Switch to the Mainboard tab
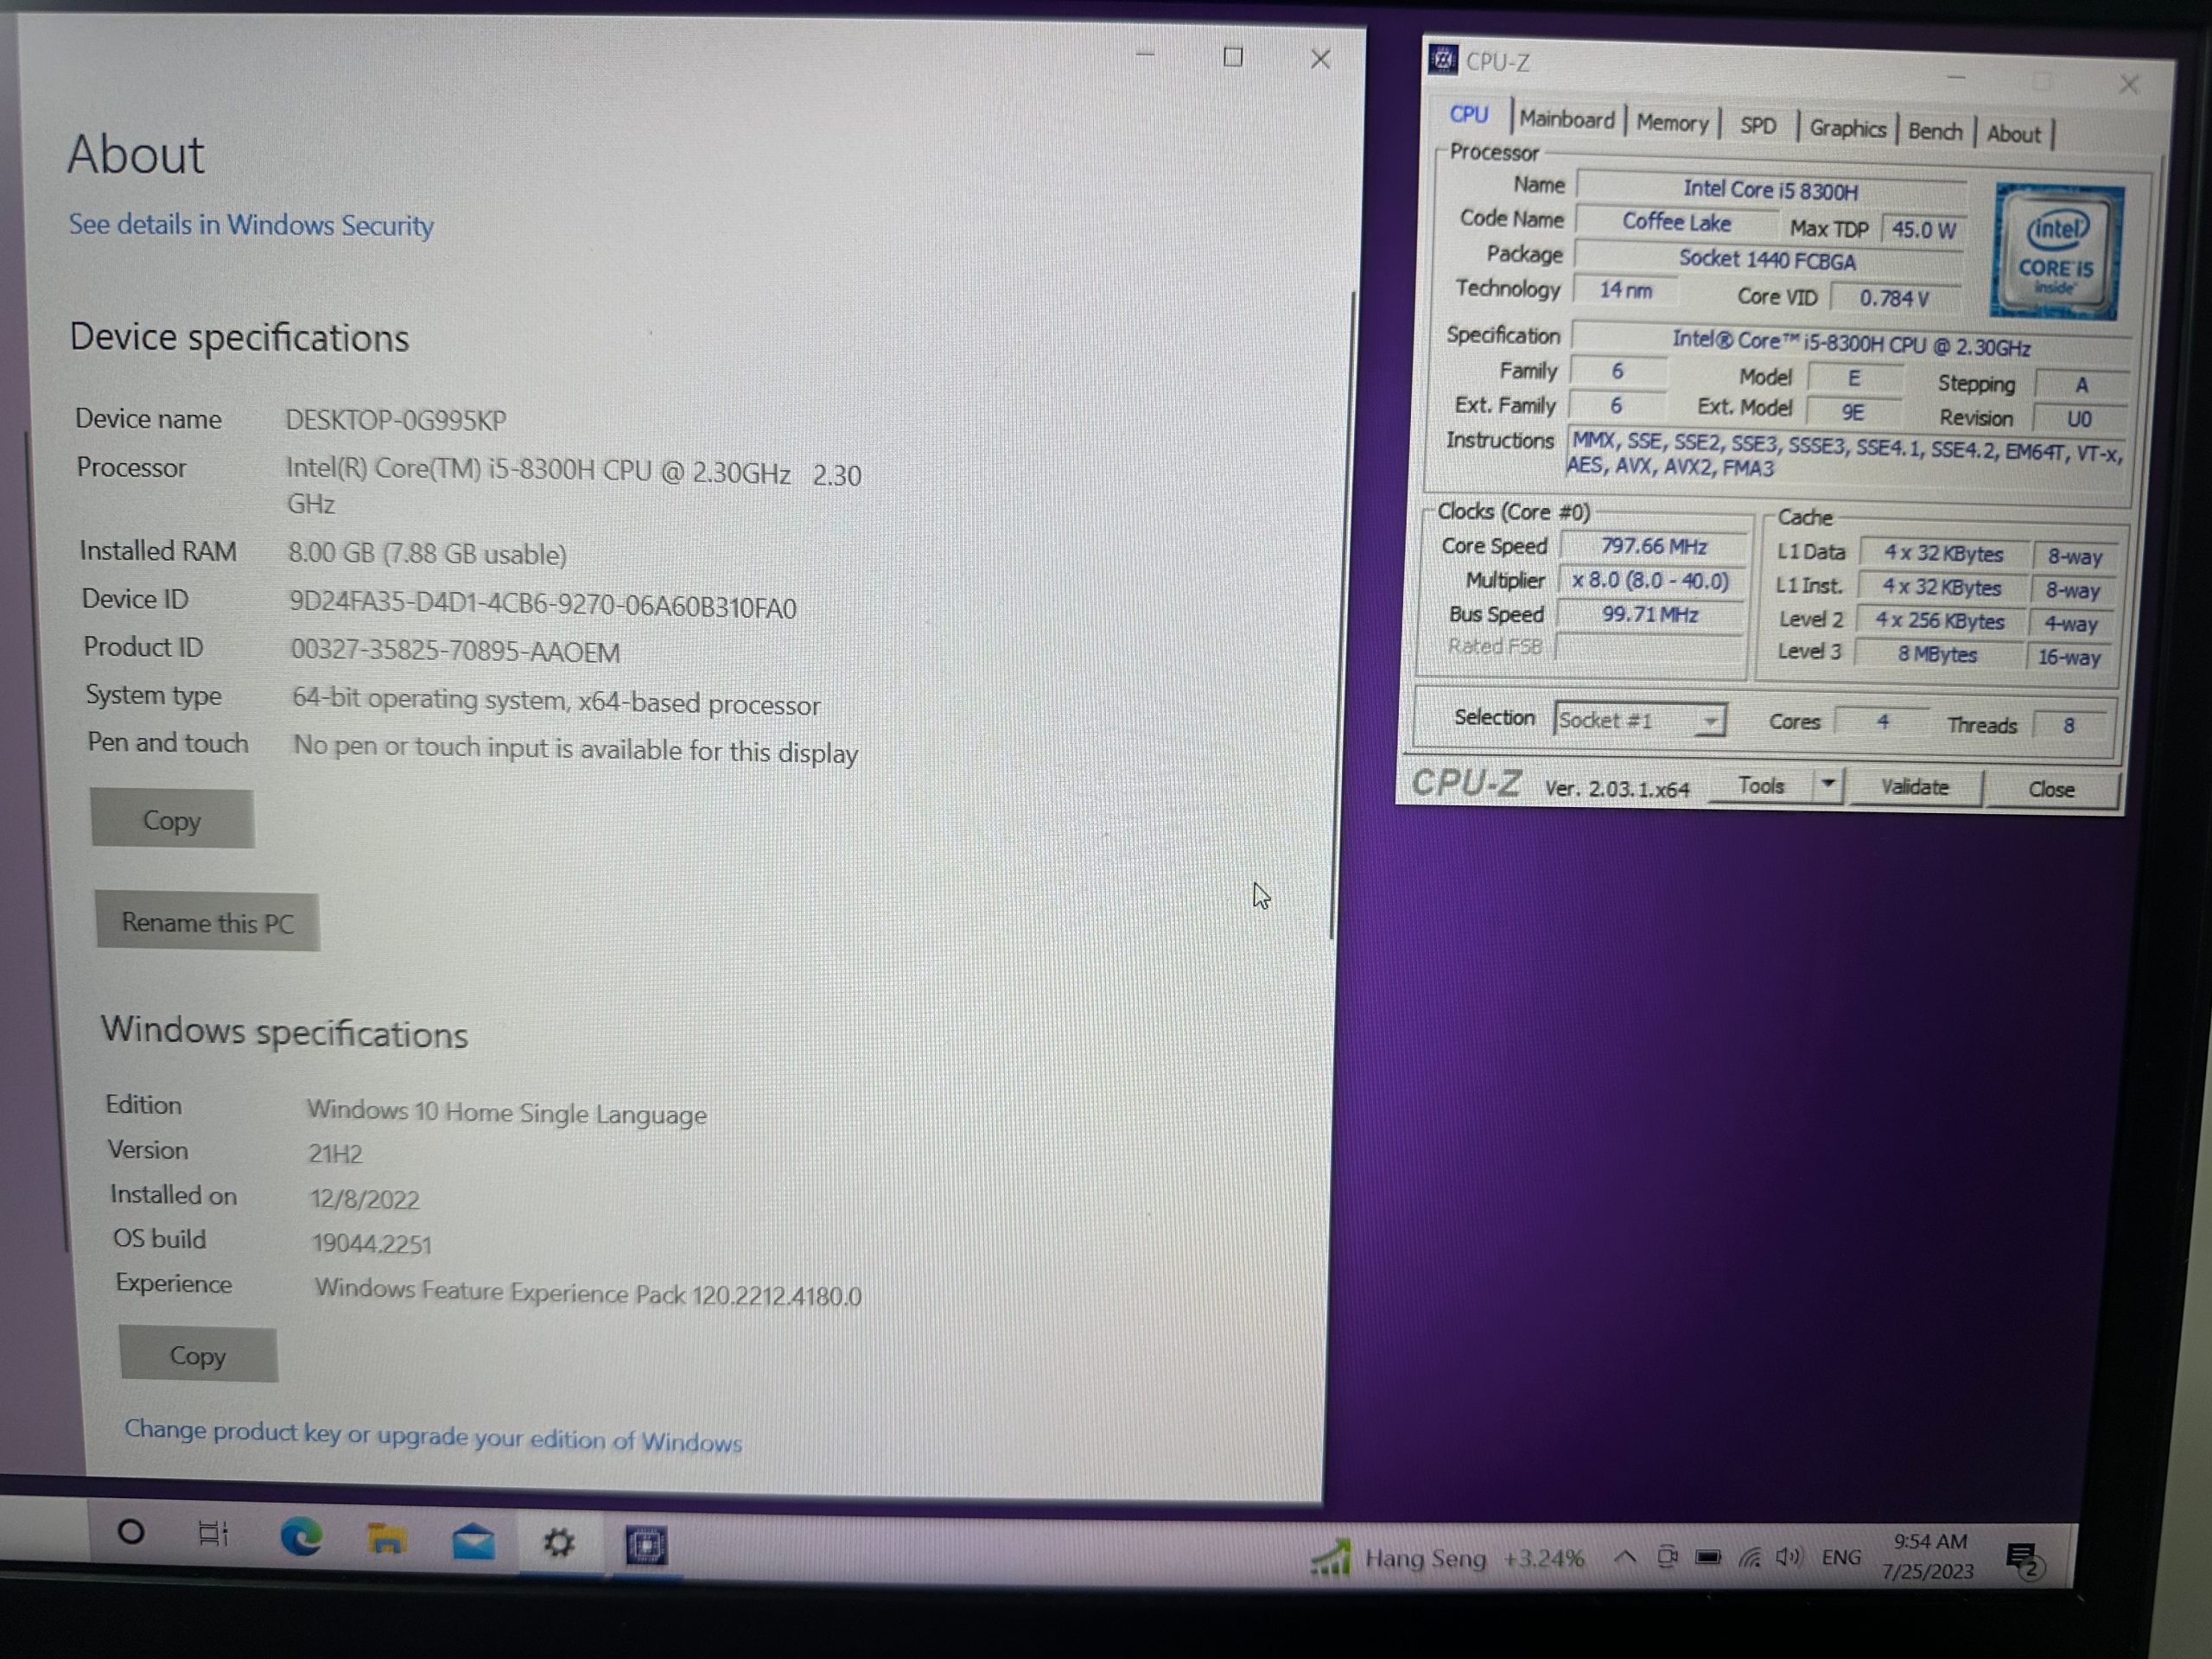Screen dimensions: 2212x1659 pos(1567,119)
